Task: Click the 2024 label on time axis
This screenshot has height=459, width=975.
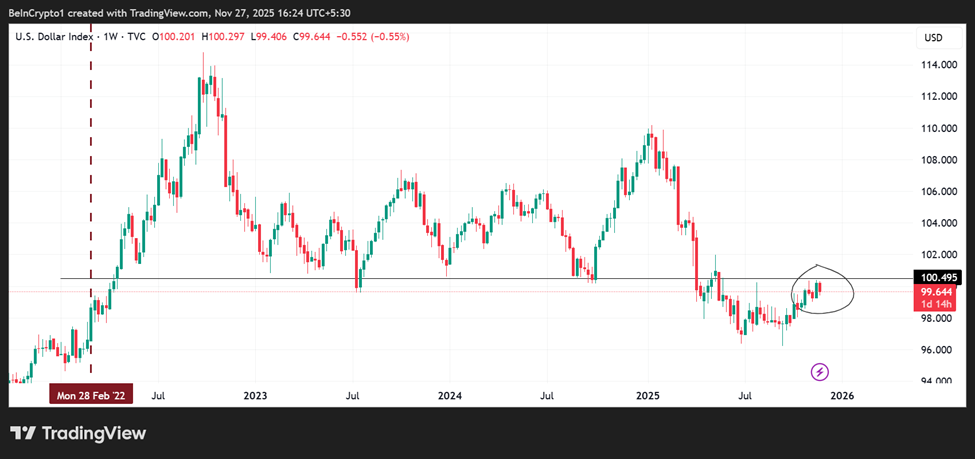Action: pyautogui.click(x=450, y=395)
